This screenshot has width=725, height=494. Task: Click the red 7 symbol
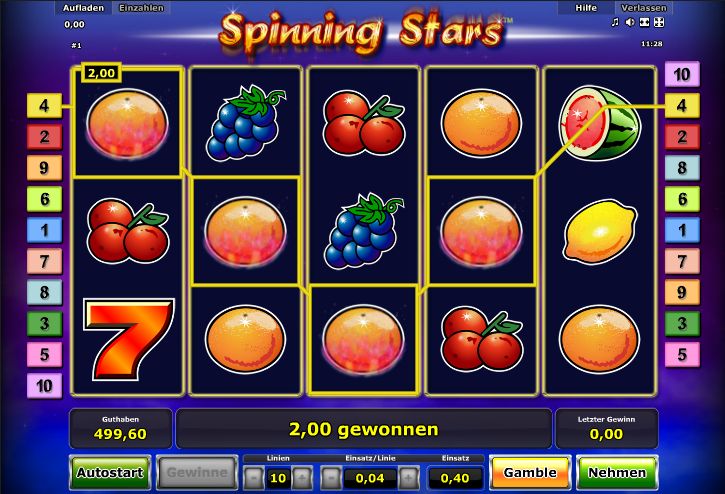point(128,339)
